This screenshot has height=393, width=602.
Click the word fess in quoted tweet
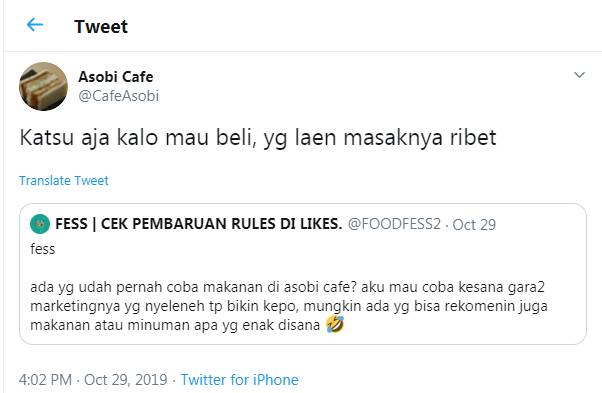coord(43,249)
